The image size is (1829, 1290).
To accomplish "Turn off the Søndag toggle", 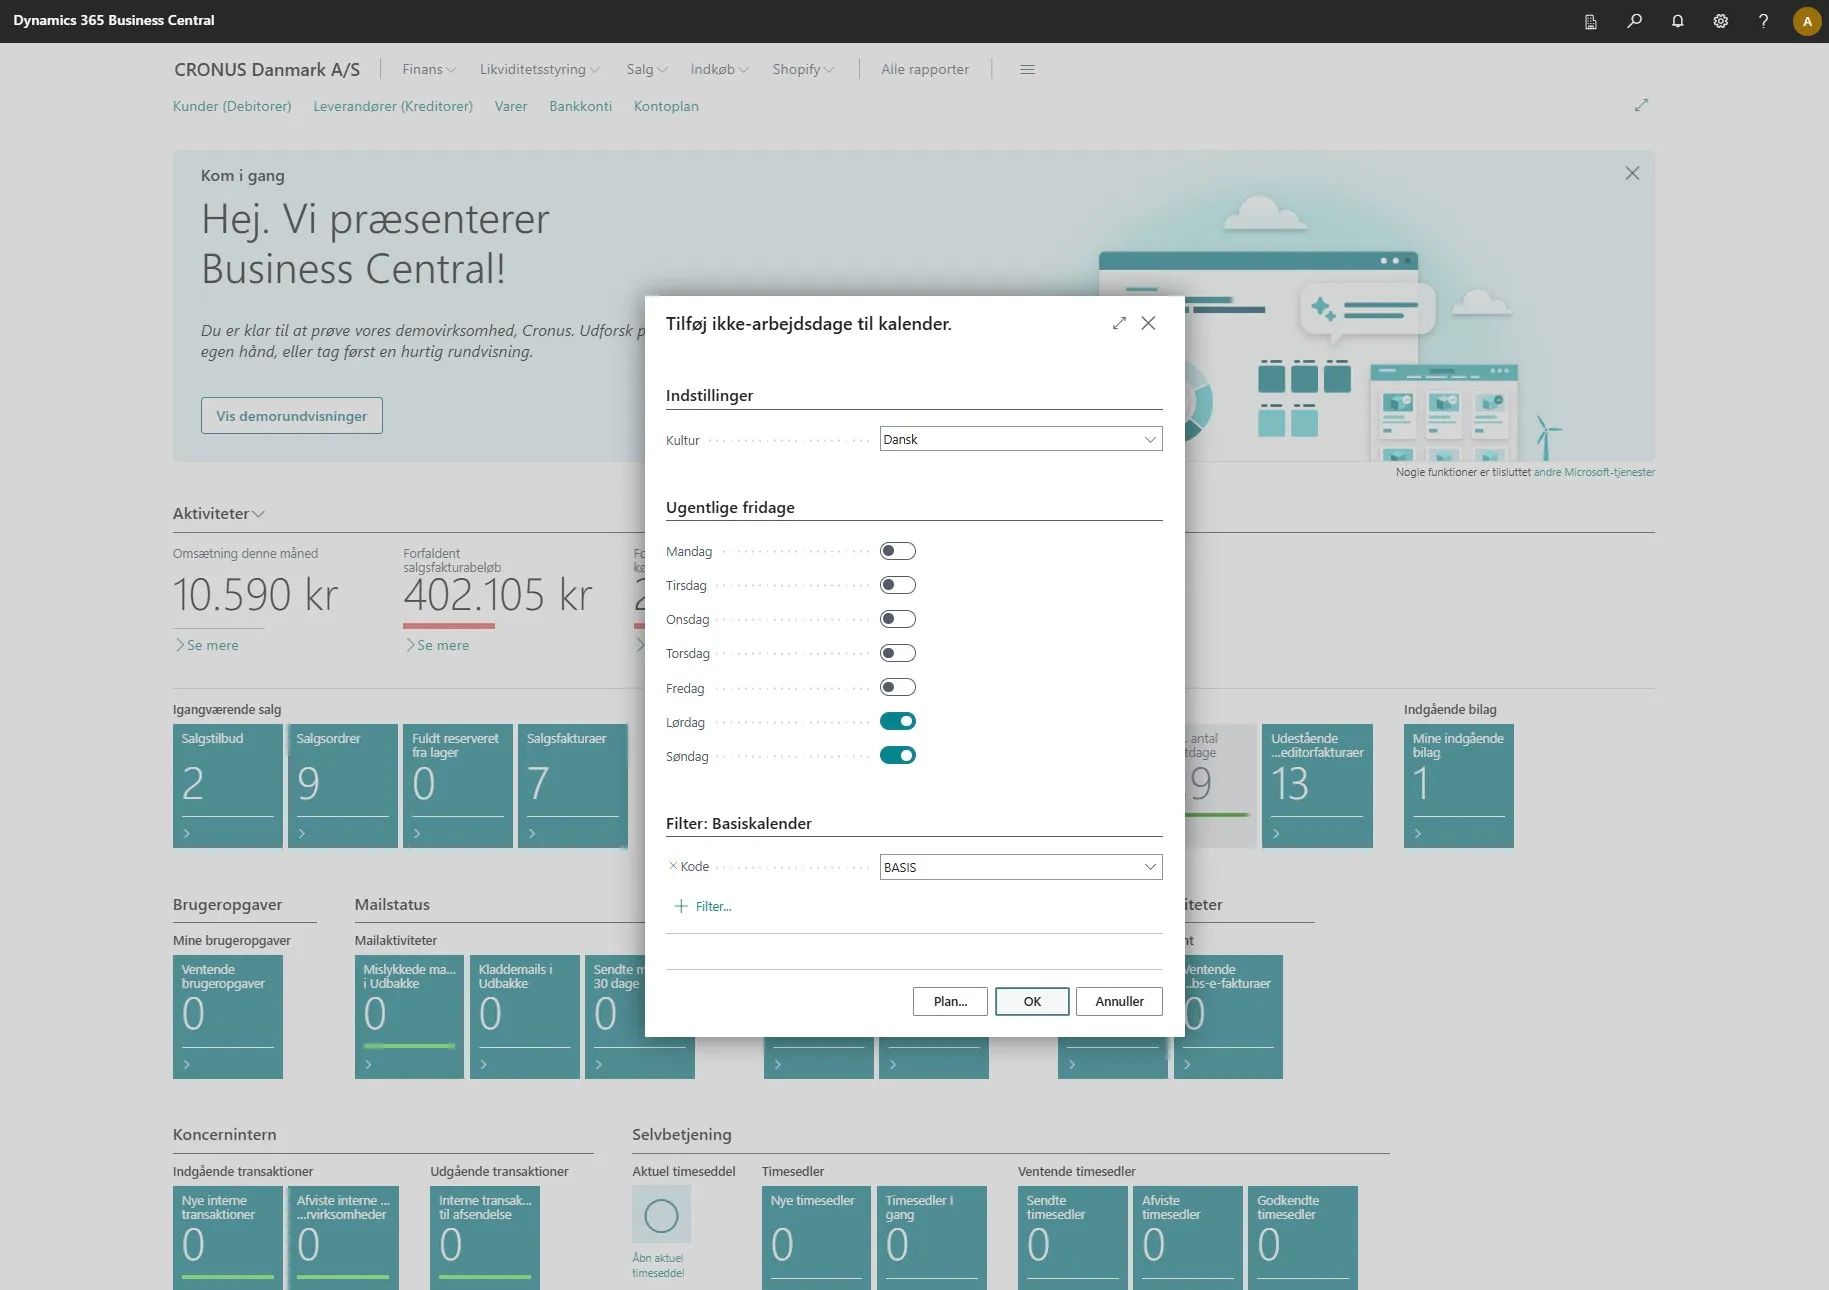I will (898, 755).
